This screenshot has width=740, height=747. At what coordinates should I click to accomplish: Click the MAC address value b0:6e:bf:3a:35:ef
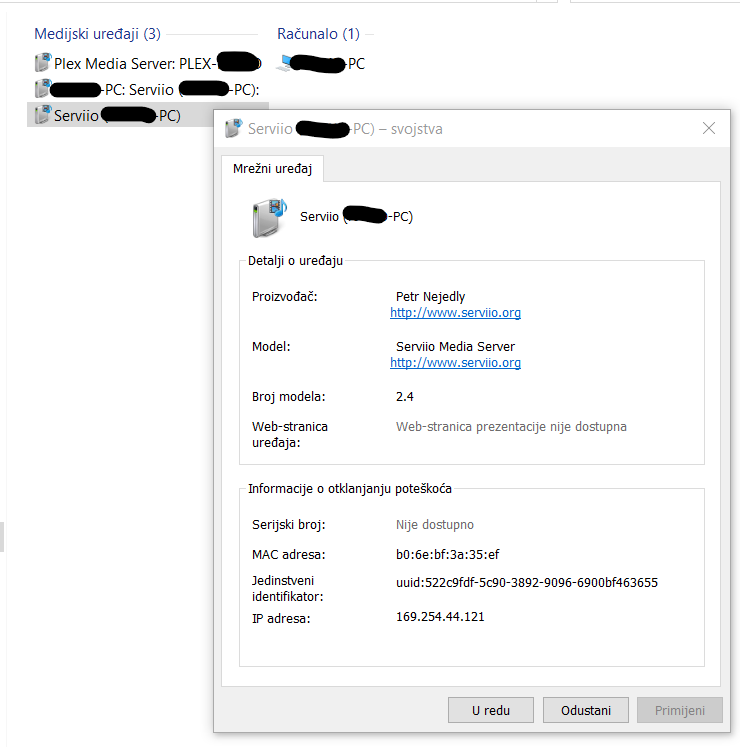click(x=447, y=554)
